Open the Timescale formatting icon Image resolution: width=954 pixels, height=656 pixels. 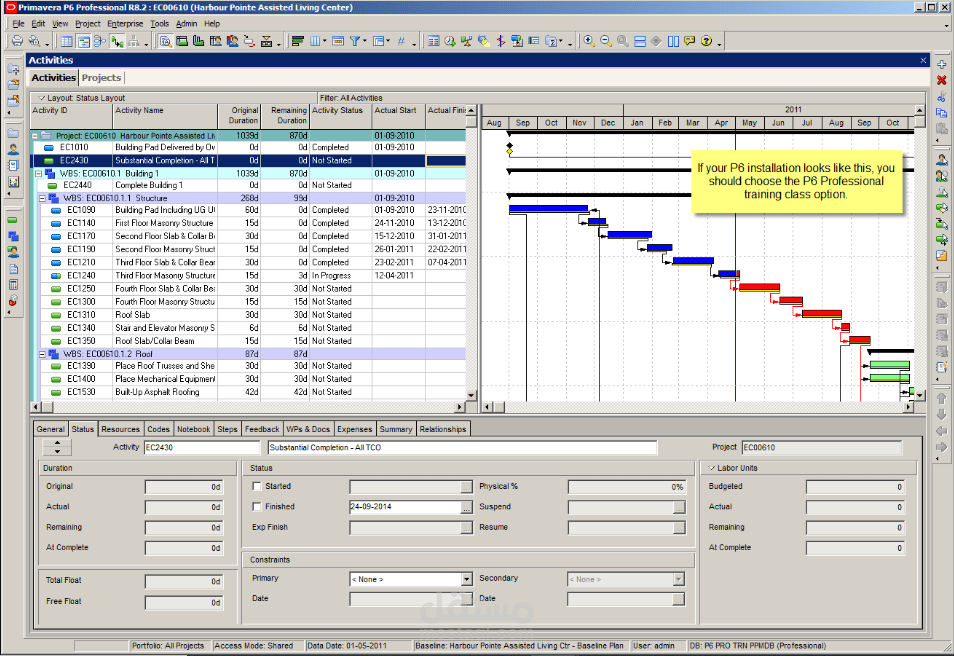338,41
